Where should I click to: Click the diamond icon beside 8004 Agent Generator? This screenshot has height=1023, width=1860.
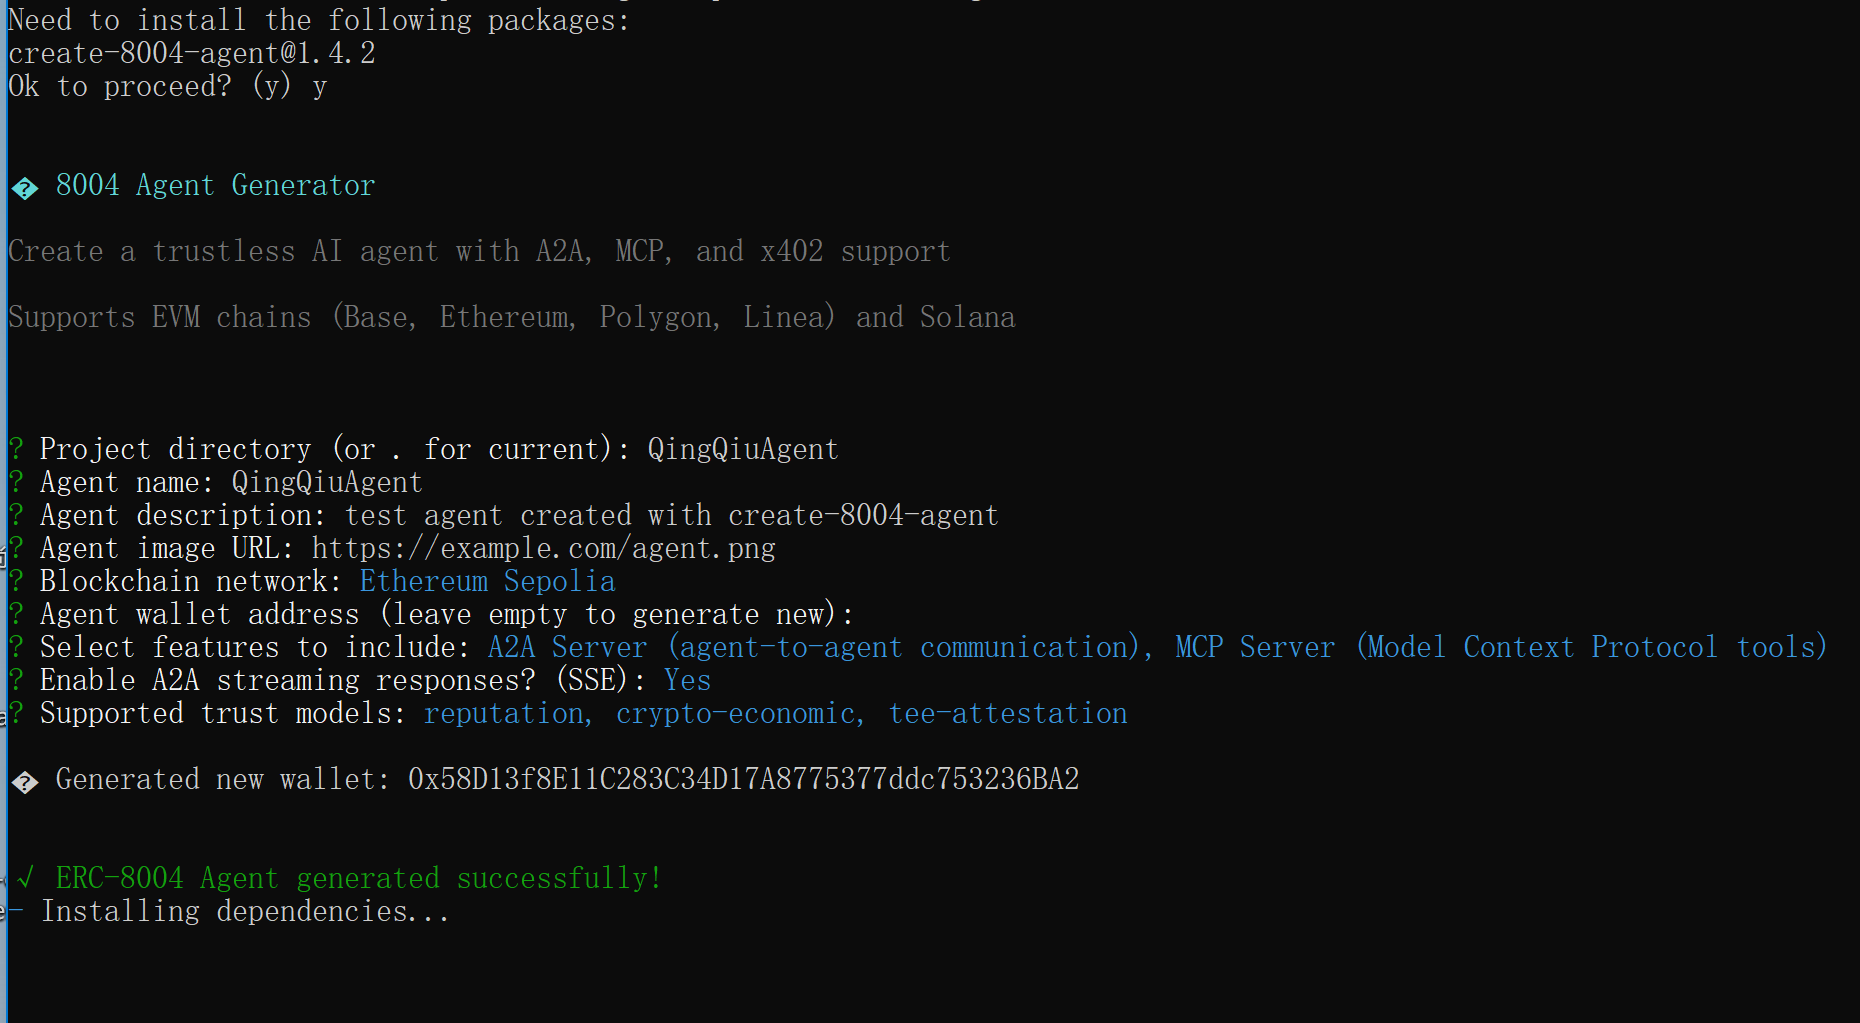pyautogui.click(x=25, y=187)
